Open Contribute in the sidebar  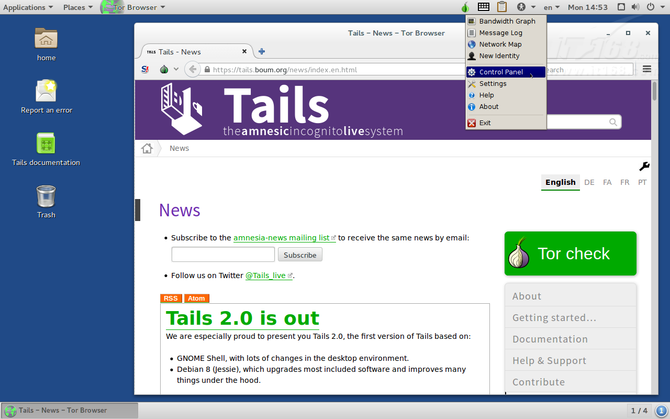tap(570, 382)
